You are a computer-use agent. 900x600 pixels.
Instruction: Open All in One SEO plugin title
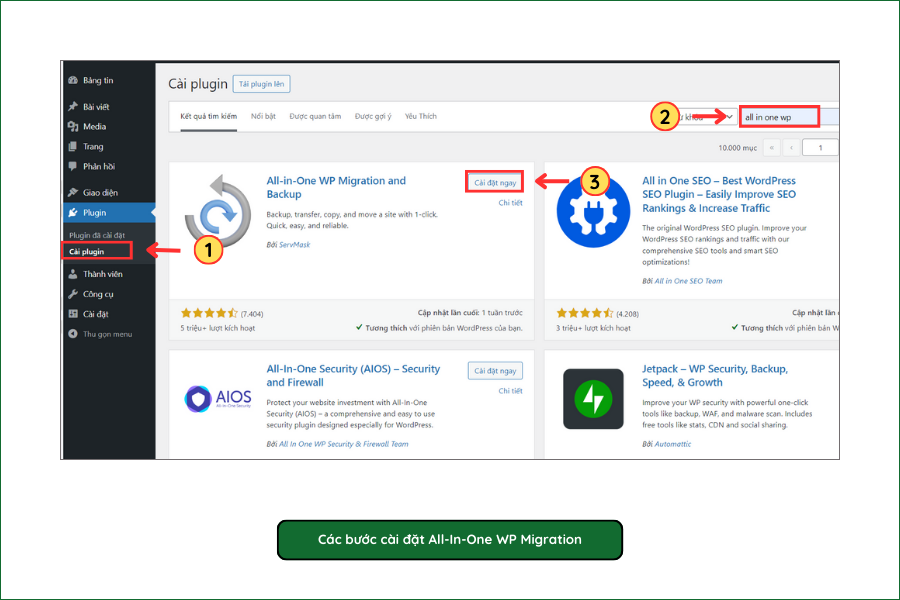pyautogui.click(x=719, y=194)
